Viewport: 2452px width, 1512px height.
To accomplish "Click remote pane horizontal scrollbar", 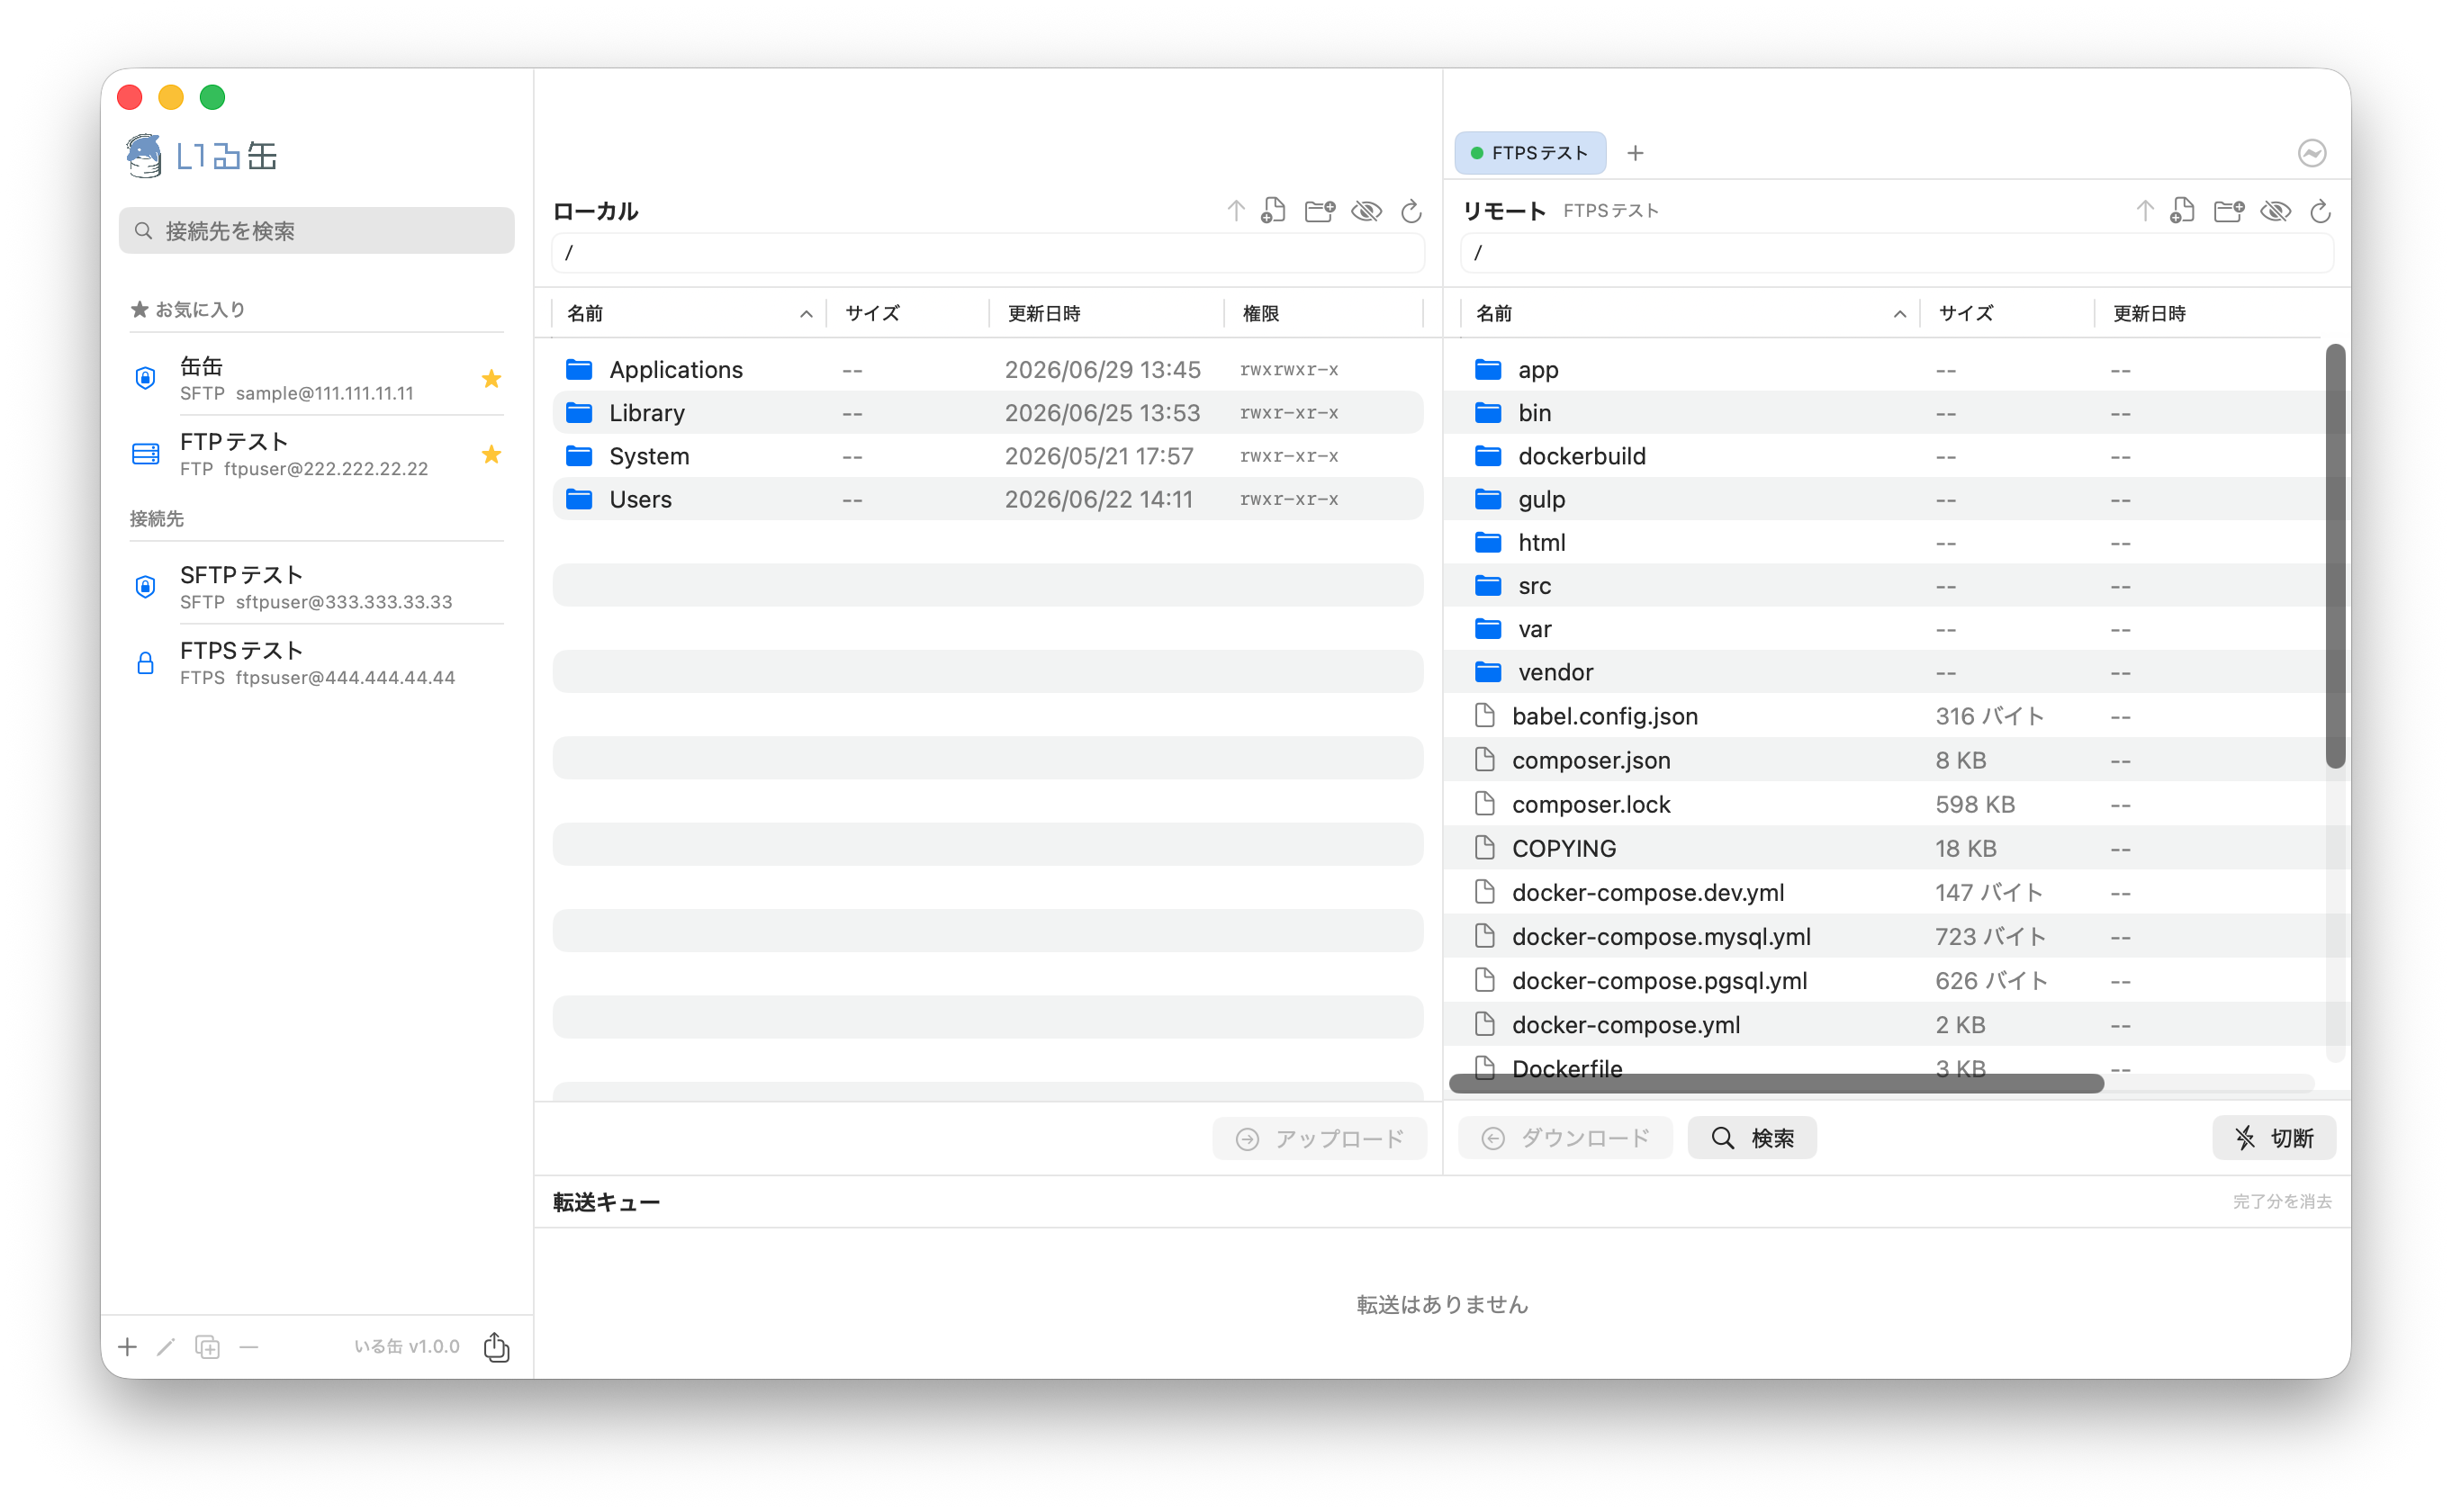I will pyautogui.click(x=1776, y=1084).
